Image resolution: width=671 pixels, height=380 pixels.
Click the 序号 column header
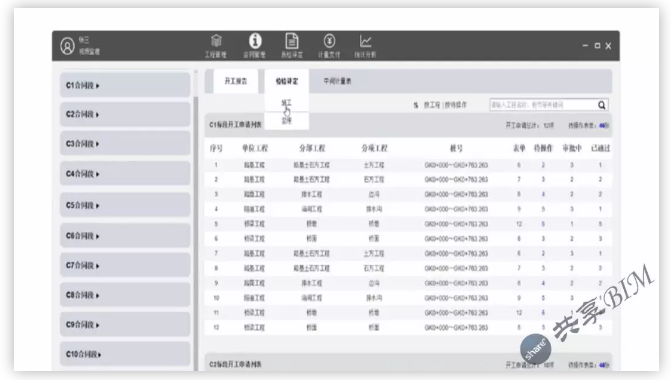(x=216, y=148)
